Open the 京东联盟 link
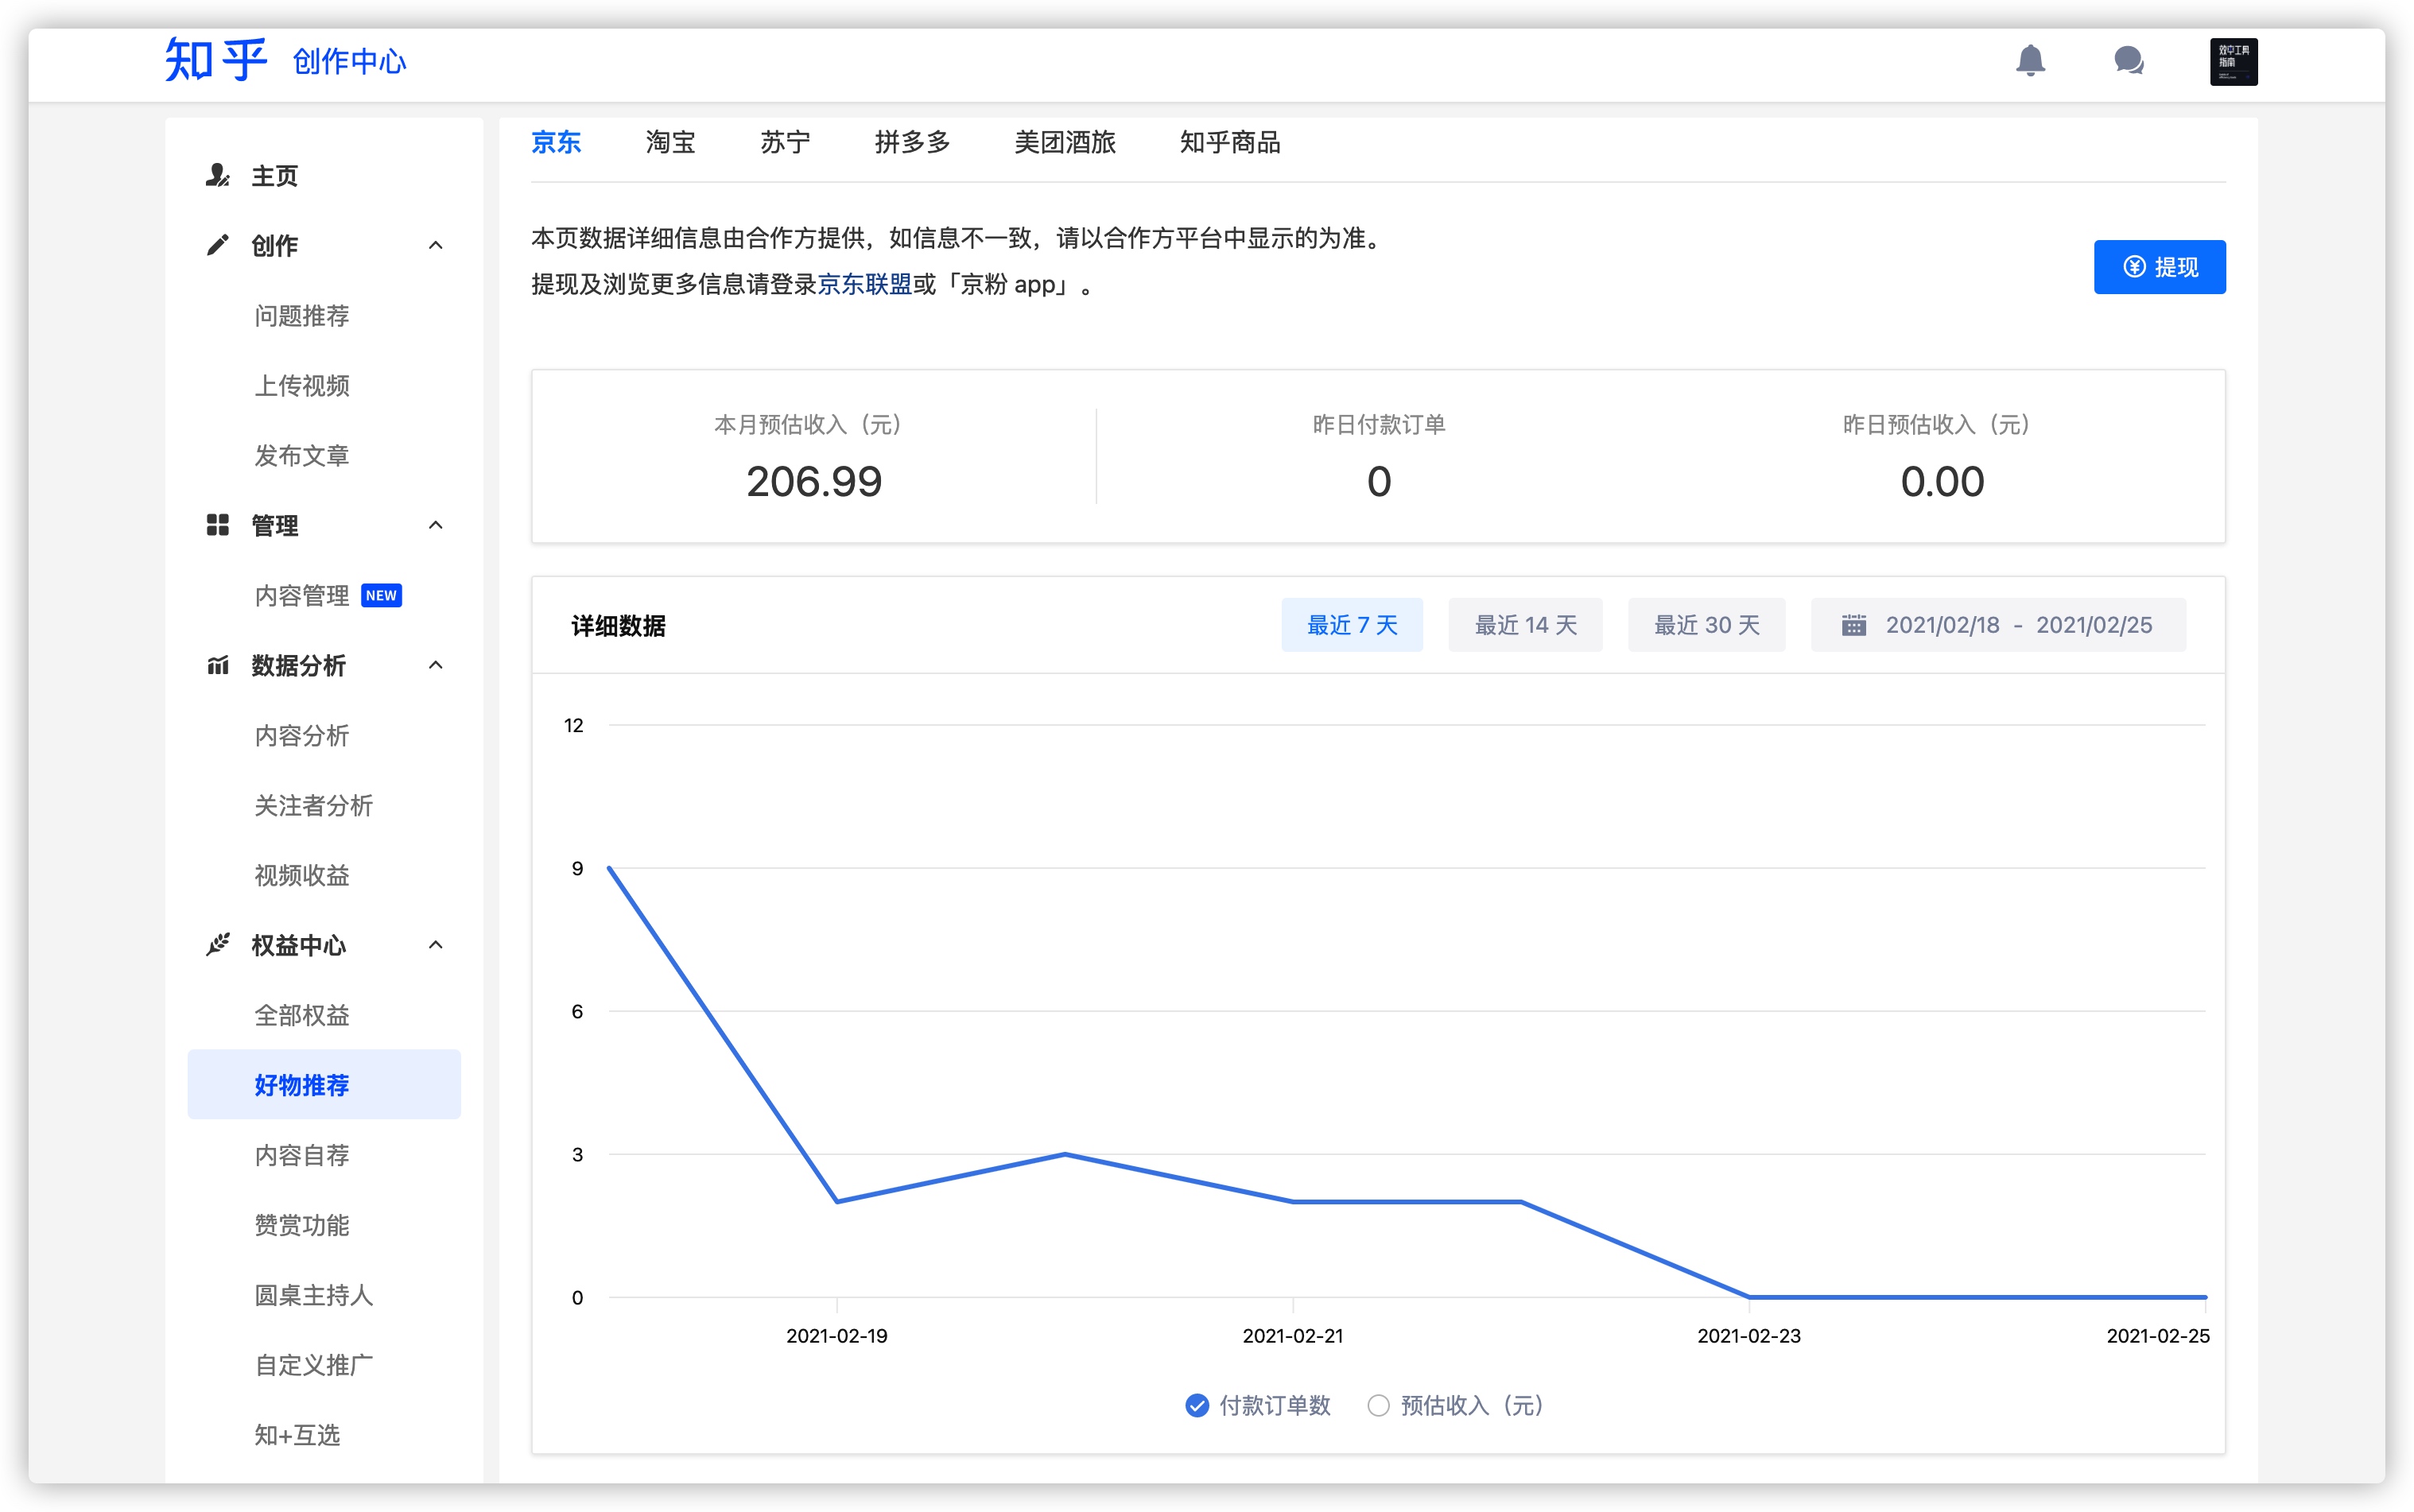This screenshot has width=2414, height=1512. (x=864, y=285)
